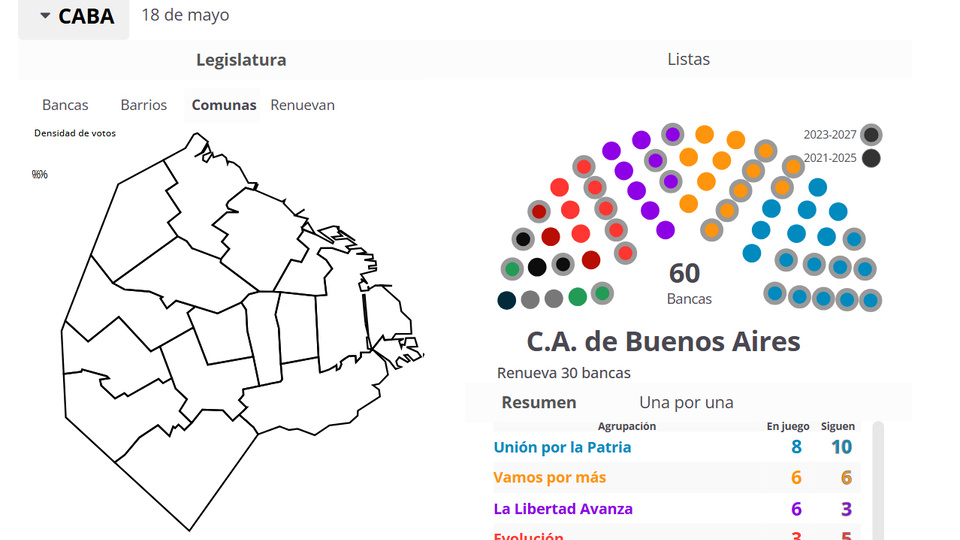Open the CABA district dropdown
This screenshot has height=540, width=960.
76,17
